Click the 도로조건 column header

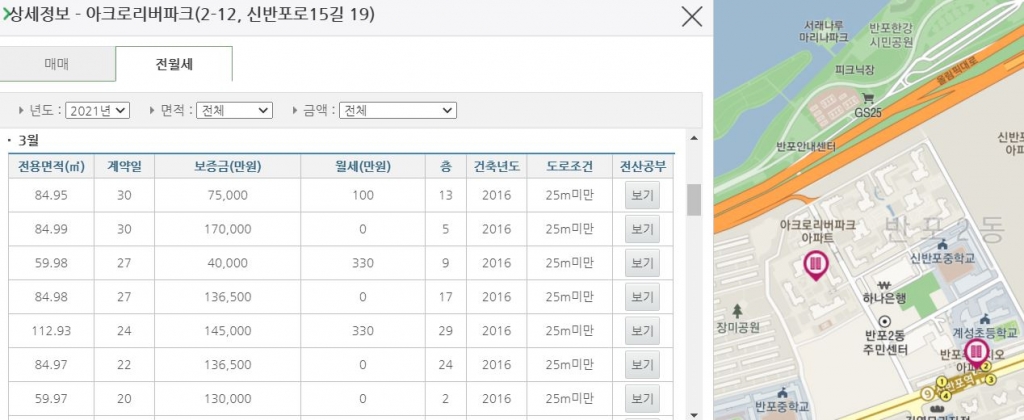(x=569, y=166)
